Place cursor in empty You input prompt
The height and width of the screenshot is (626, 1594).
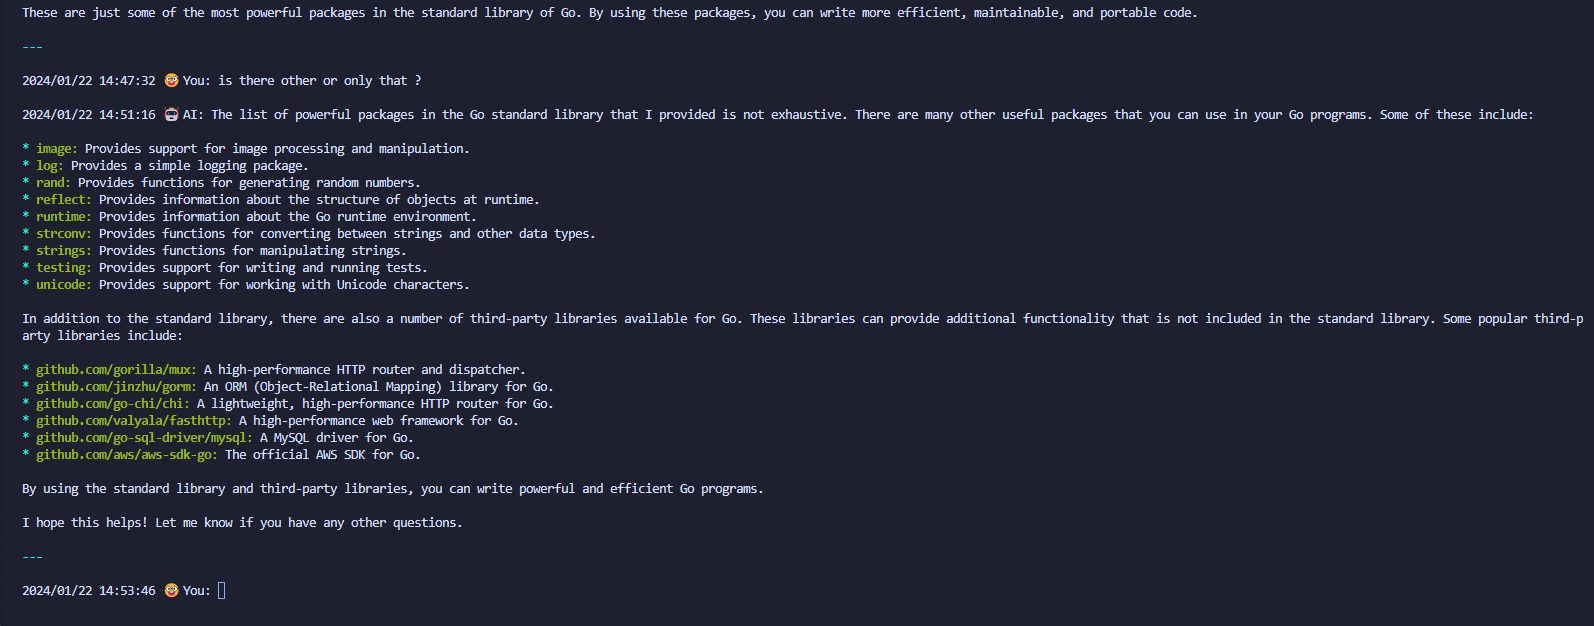pos(221,590)
